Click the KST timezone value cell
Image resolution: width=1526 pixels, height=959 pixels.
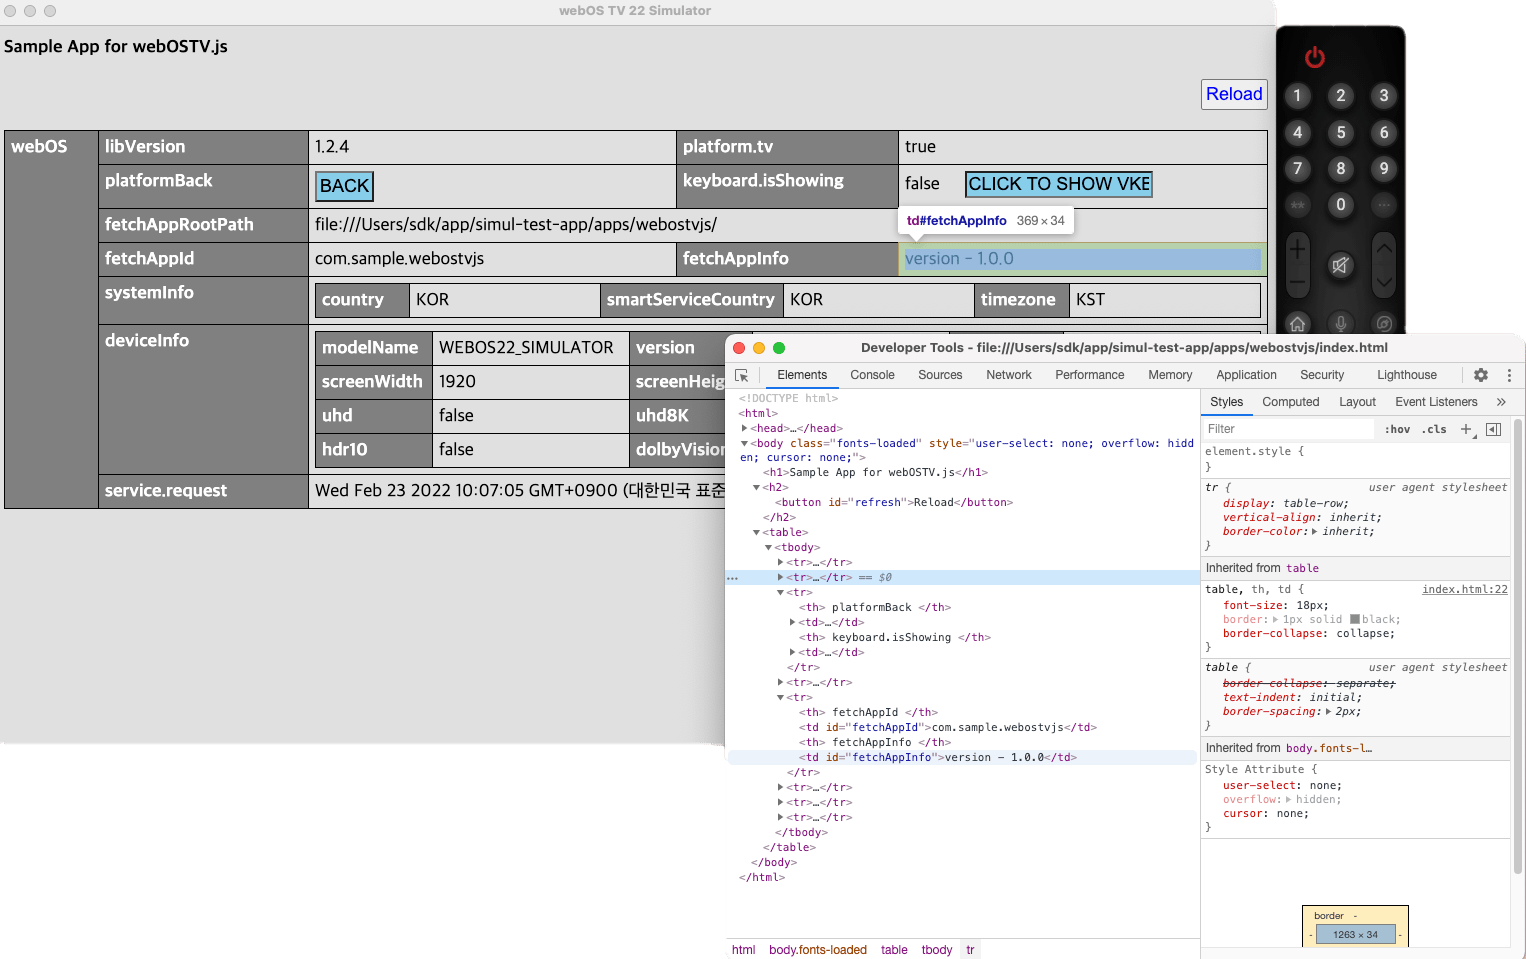1165,300
